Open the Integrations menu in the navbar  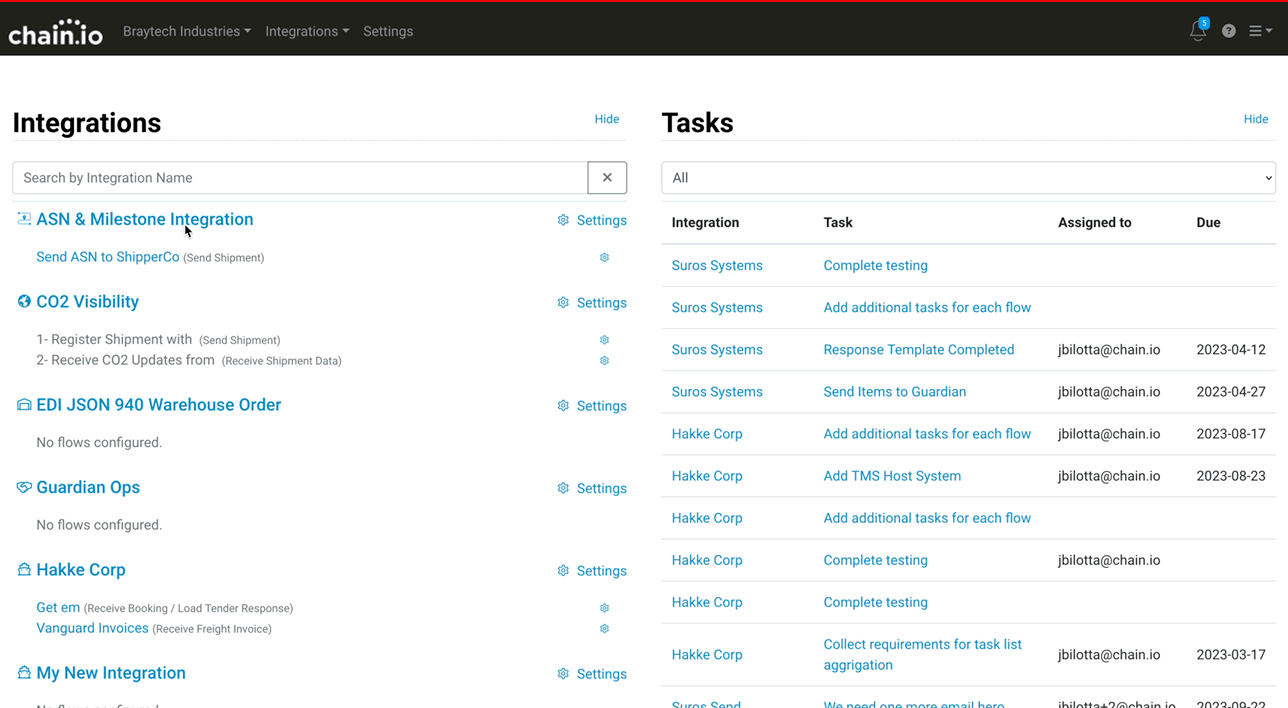point(307,31)
